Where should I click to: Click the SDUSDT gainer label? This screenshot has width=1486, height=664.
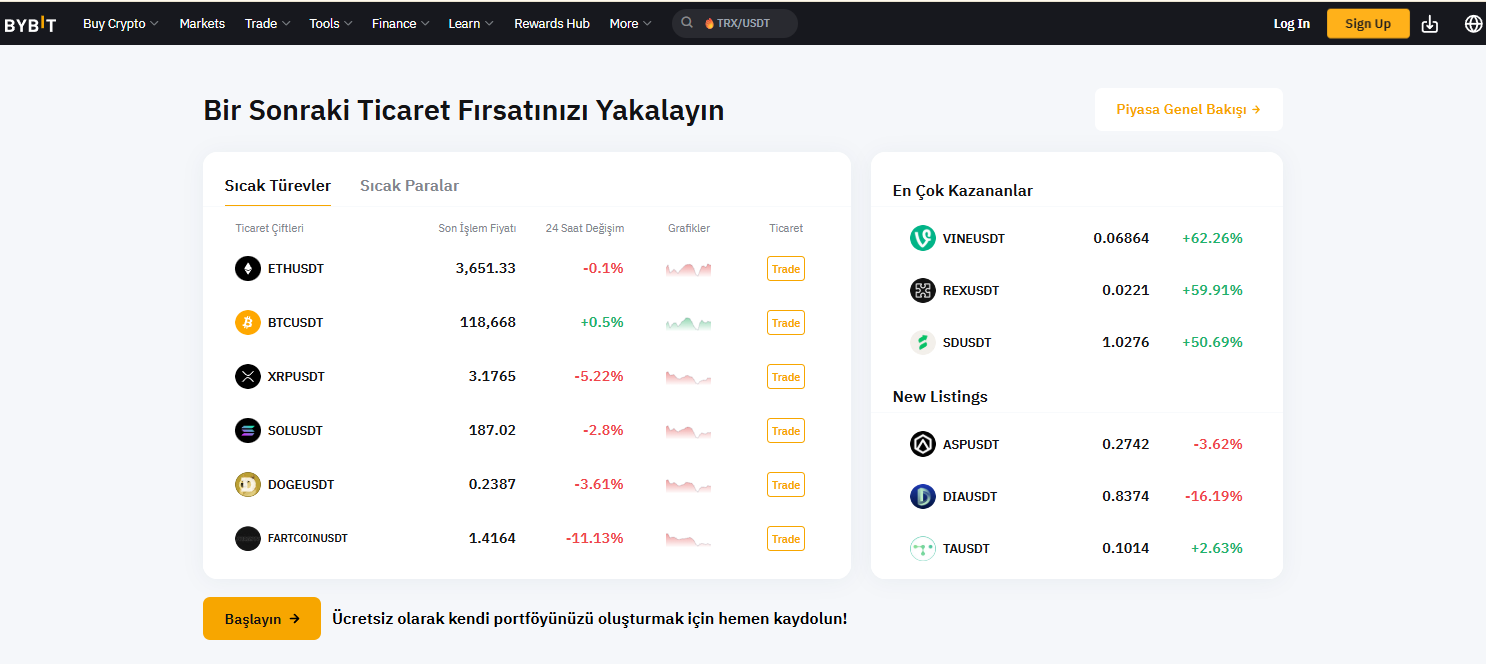[967, 342]
